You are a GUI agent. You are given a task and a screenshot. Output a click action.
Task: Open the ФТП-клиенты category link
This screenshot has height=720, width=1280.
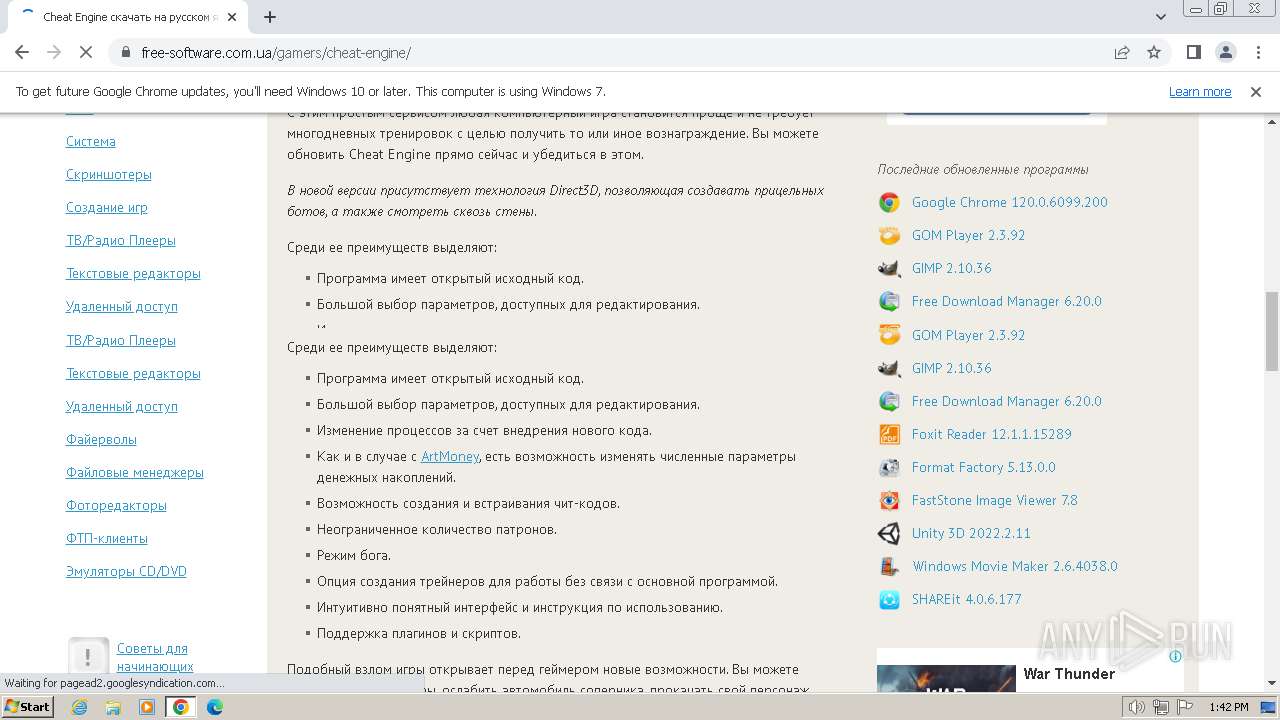(x=107, y=538)
